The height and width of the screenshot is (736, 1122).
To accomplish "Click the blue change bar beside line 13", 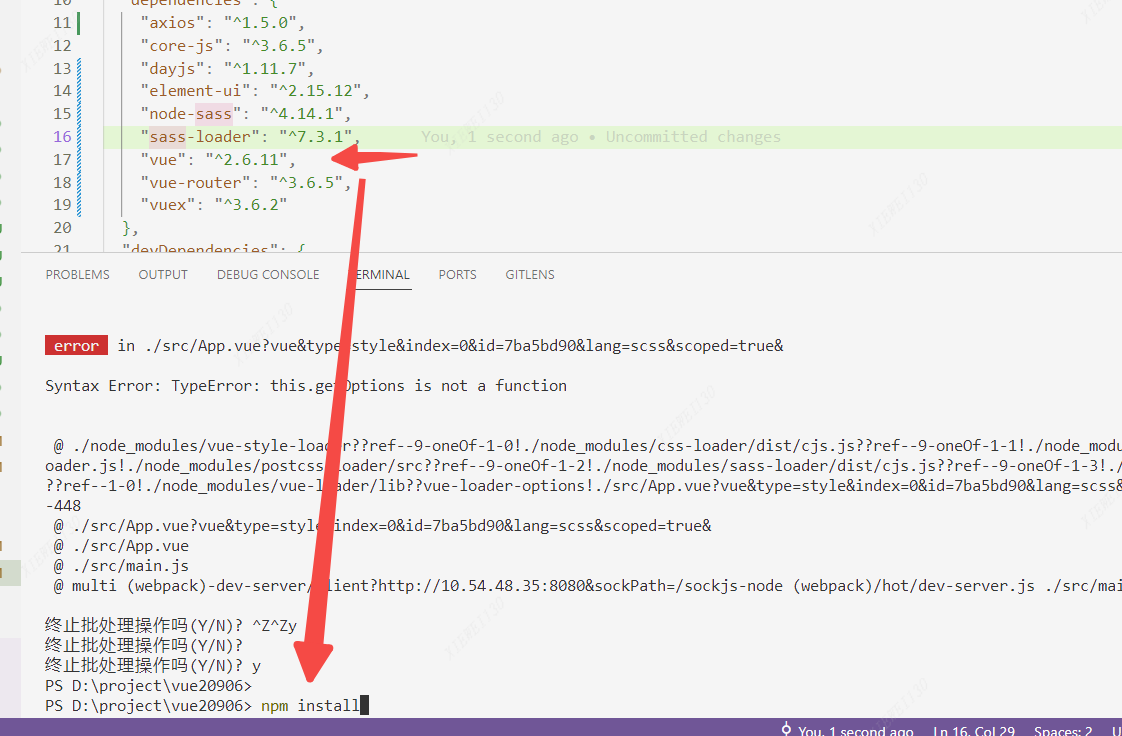I will pos(78,67).
